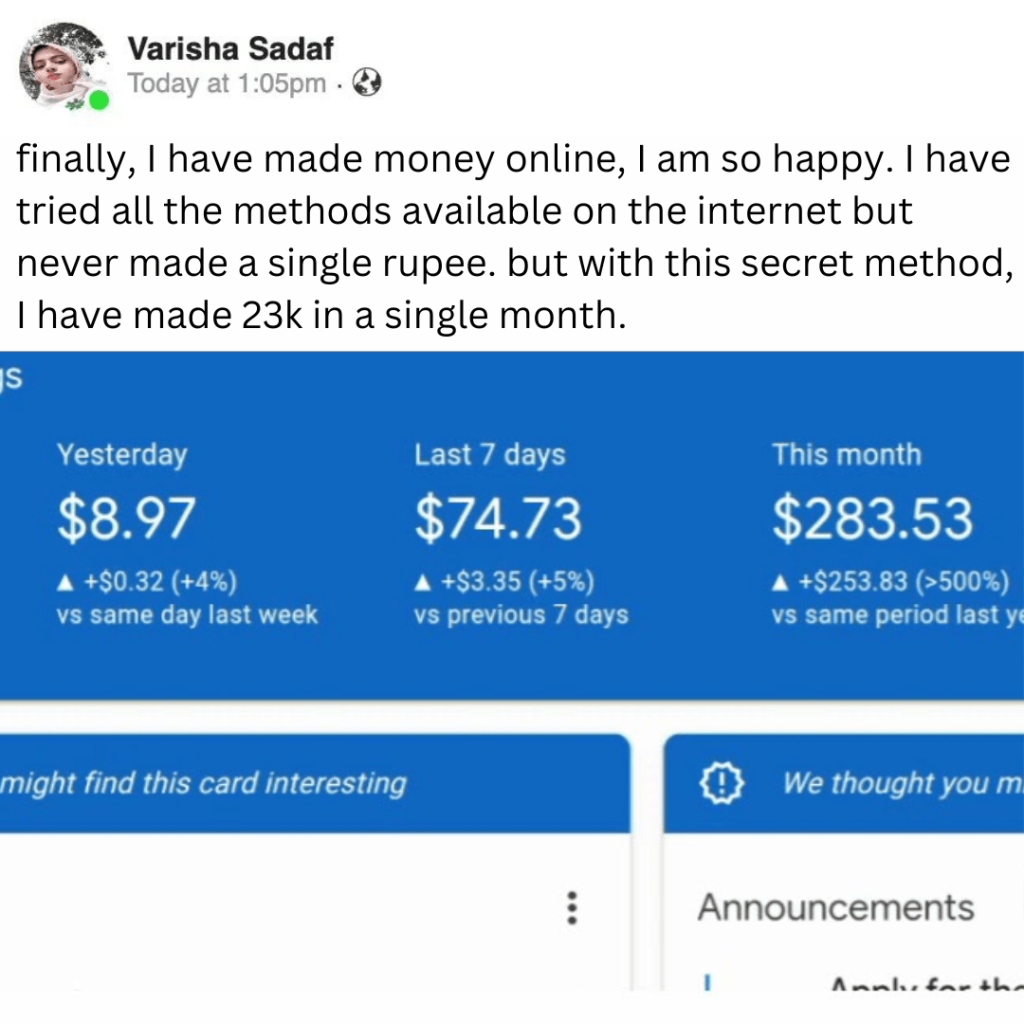This screenshot has width=1024, height=1024.
Task: Click the post text about making money online
Action: click(512, 240)
